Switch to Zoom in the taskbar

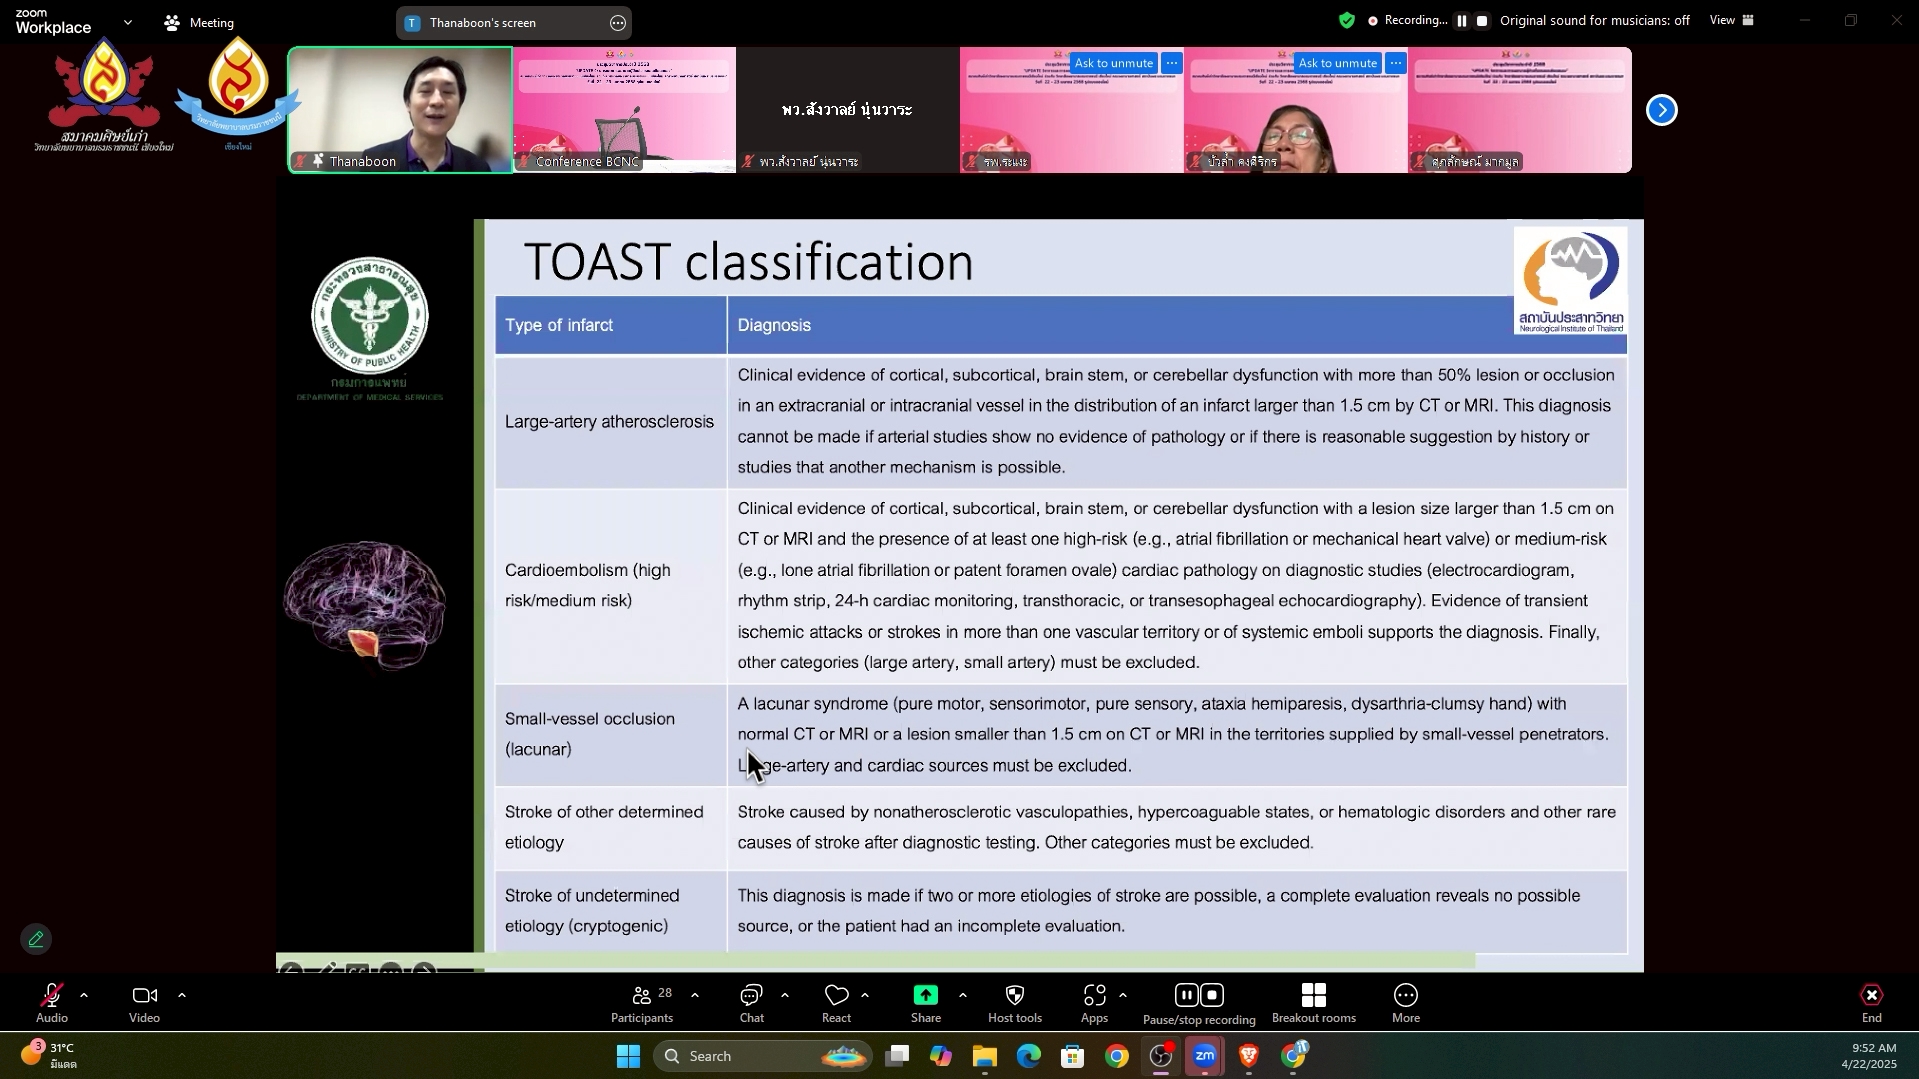tap(1205, 1056)
